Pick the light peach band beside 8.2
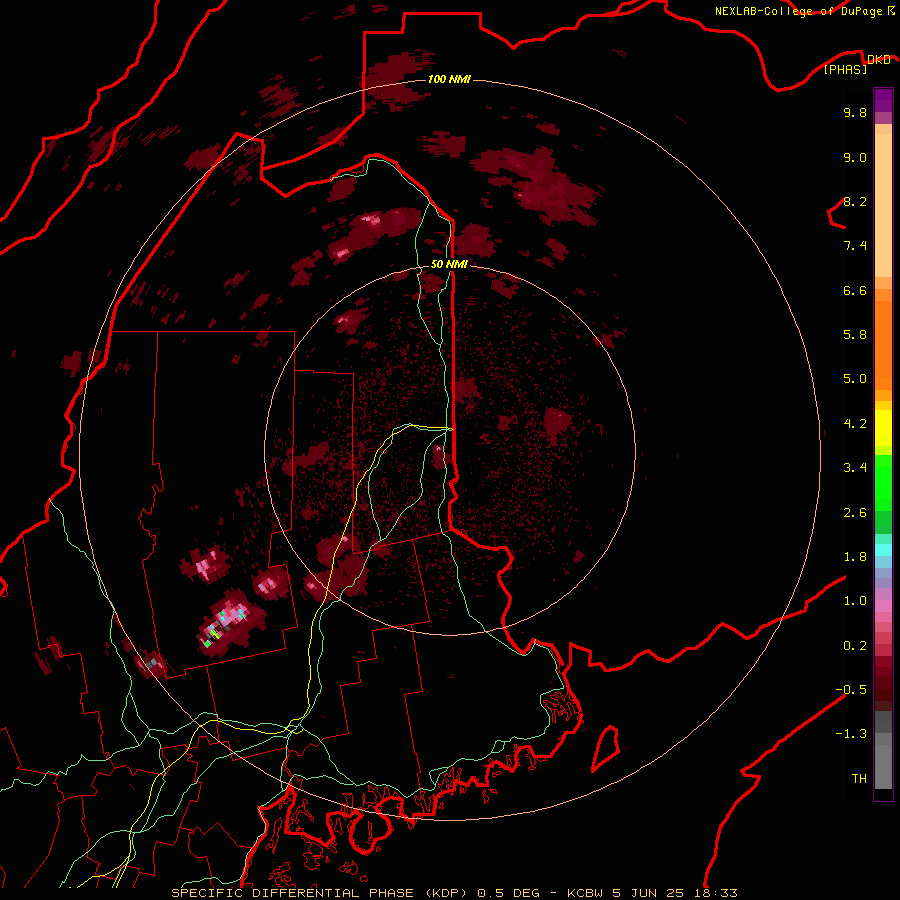Viewport: 900px width, 900px height. 883,205
